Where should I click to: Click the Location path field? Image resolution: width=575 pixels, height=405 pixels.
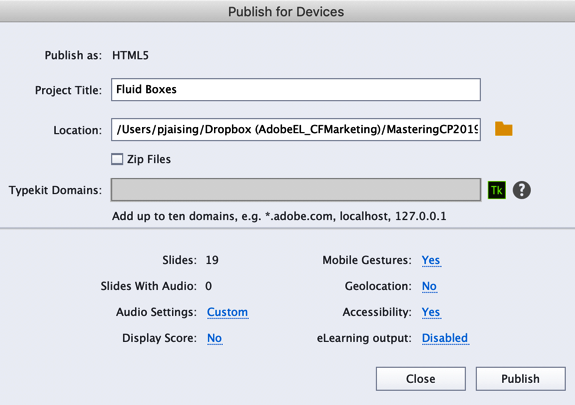296,129
